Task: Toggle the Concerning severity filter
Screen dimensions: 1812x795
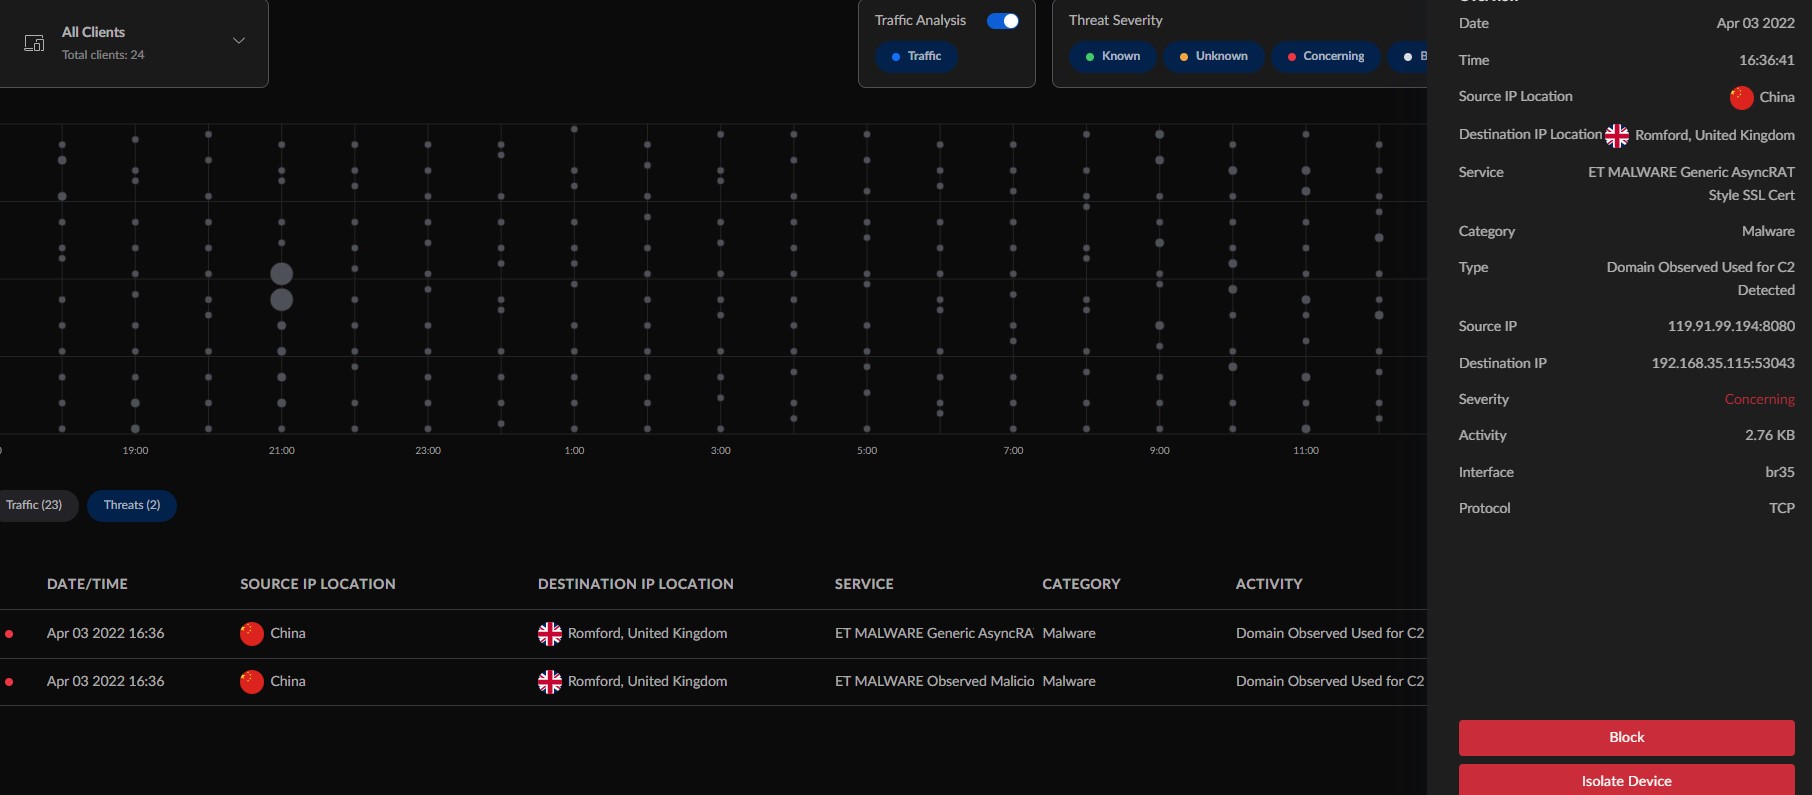Action: click(1325, 57)
